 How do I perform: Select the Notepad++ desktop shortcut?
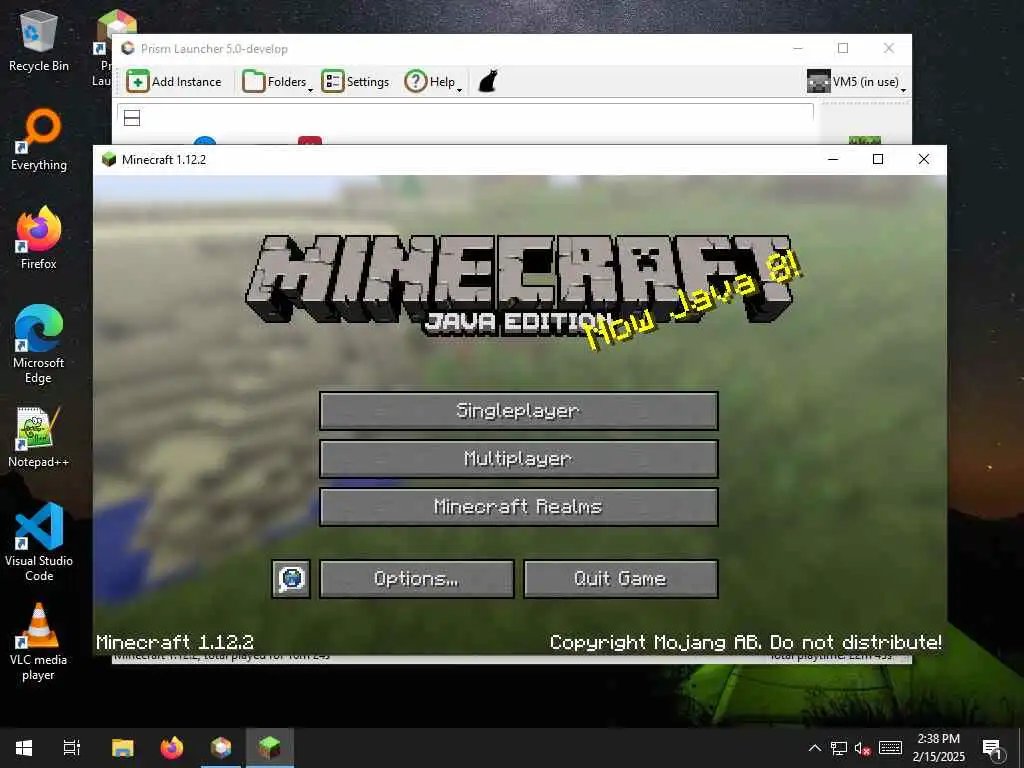39,438
